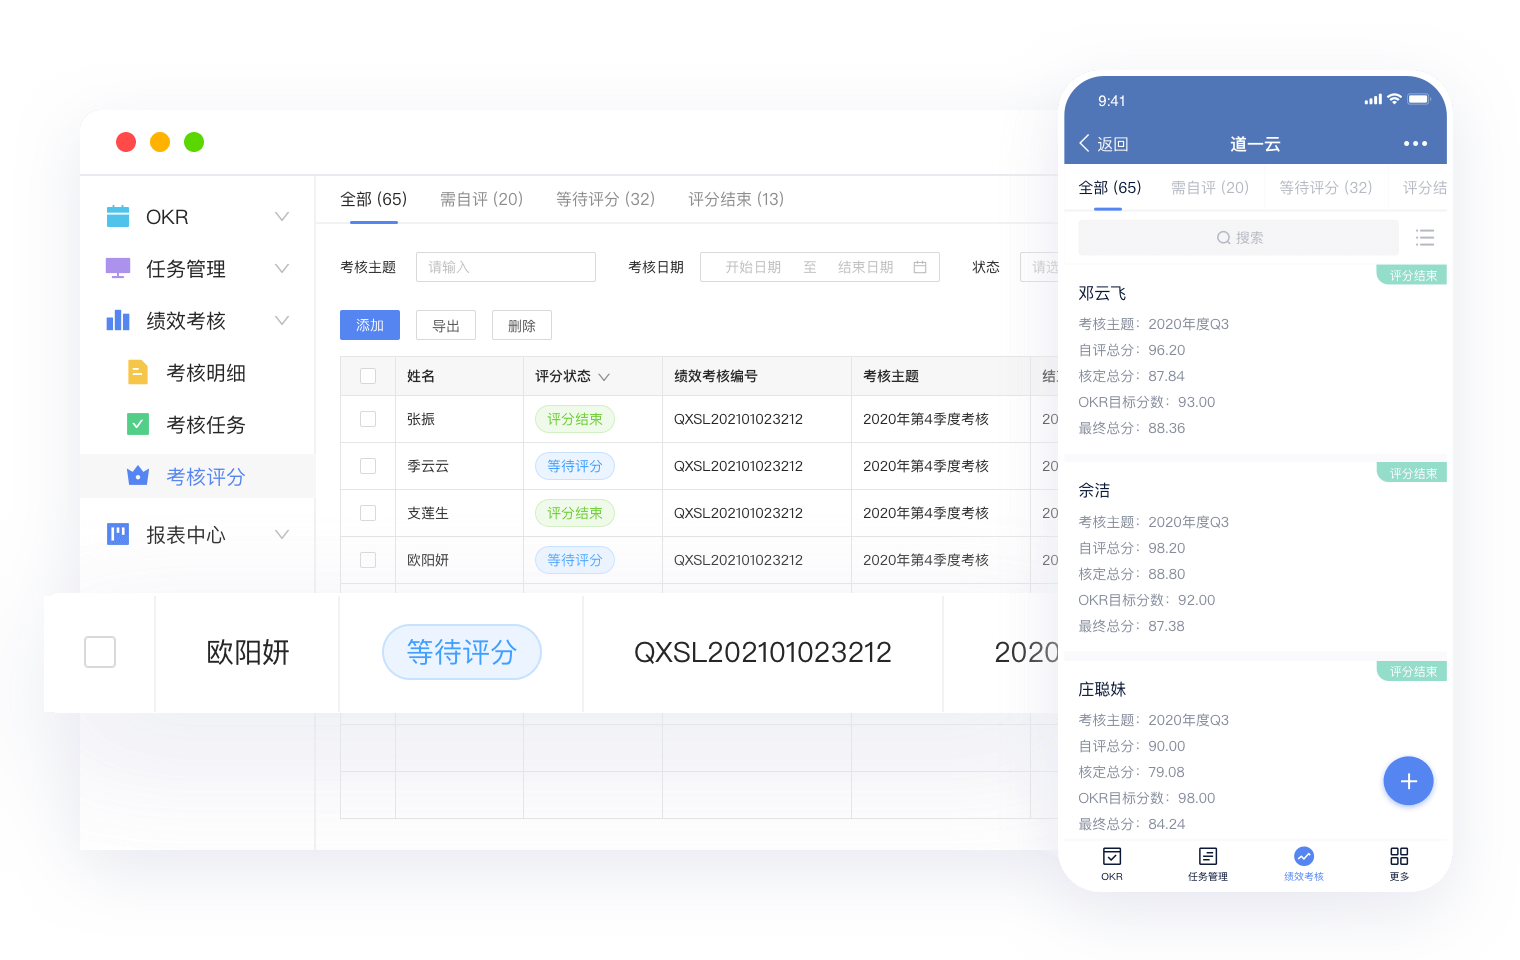This screenshot has width=1520, height=960.
Task: Open the 评分状态 column filter dropdown
Action: tap(604, 377)
